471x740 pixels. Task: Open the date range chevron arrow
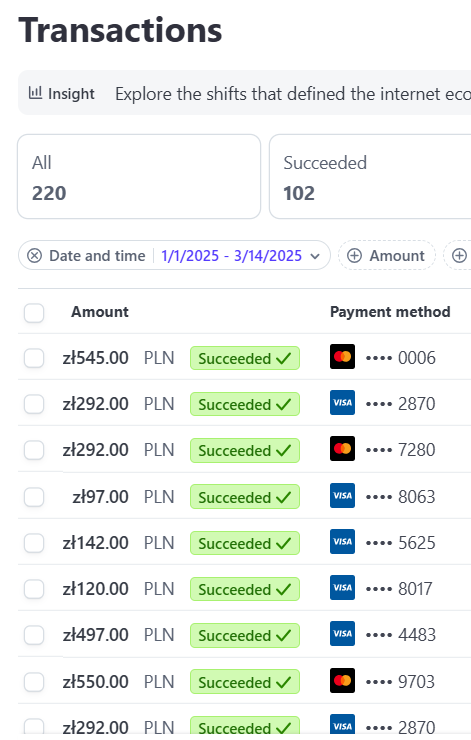pyautogui.click(x=315, y=256)
